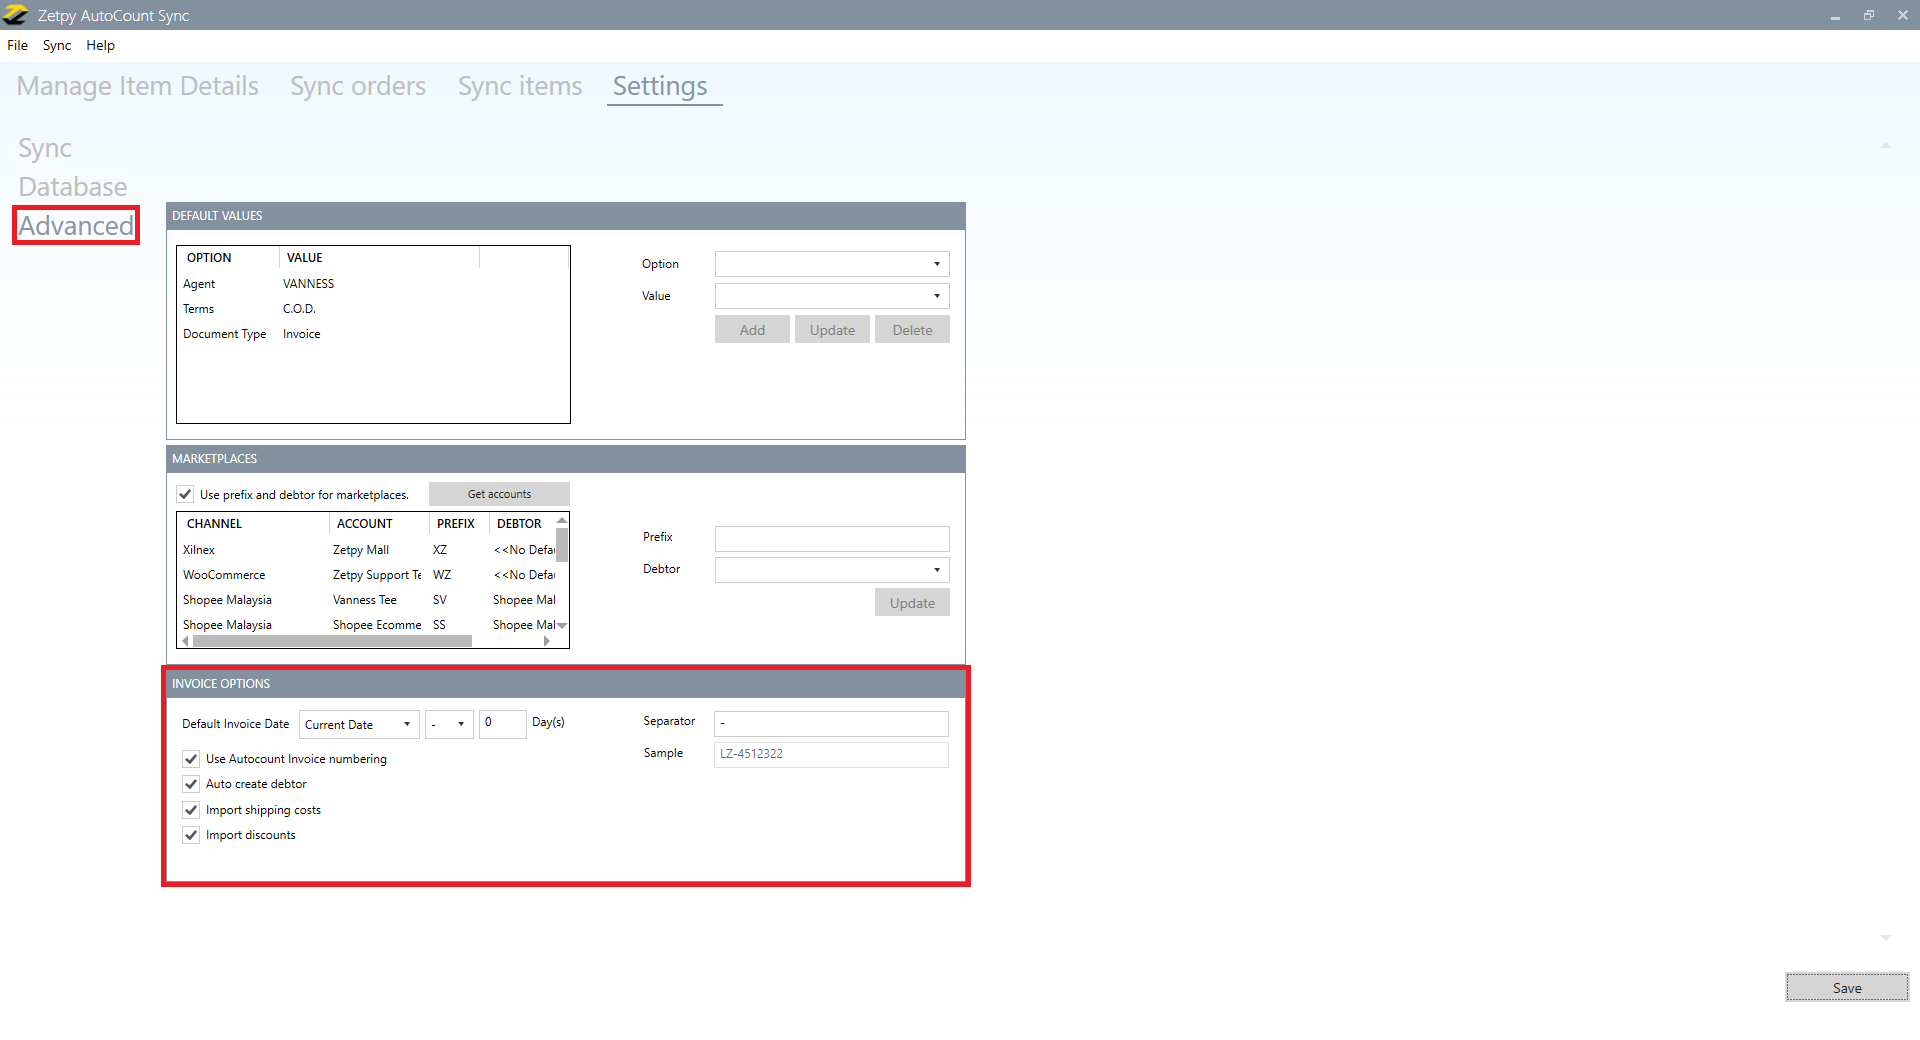Open the Help menu

(100, 45)
